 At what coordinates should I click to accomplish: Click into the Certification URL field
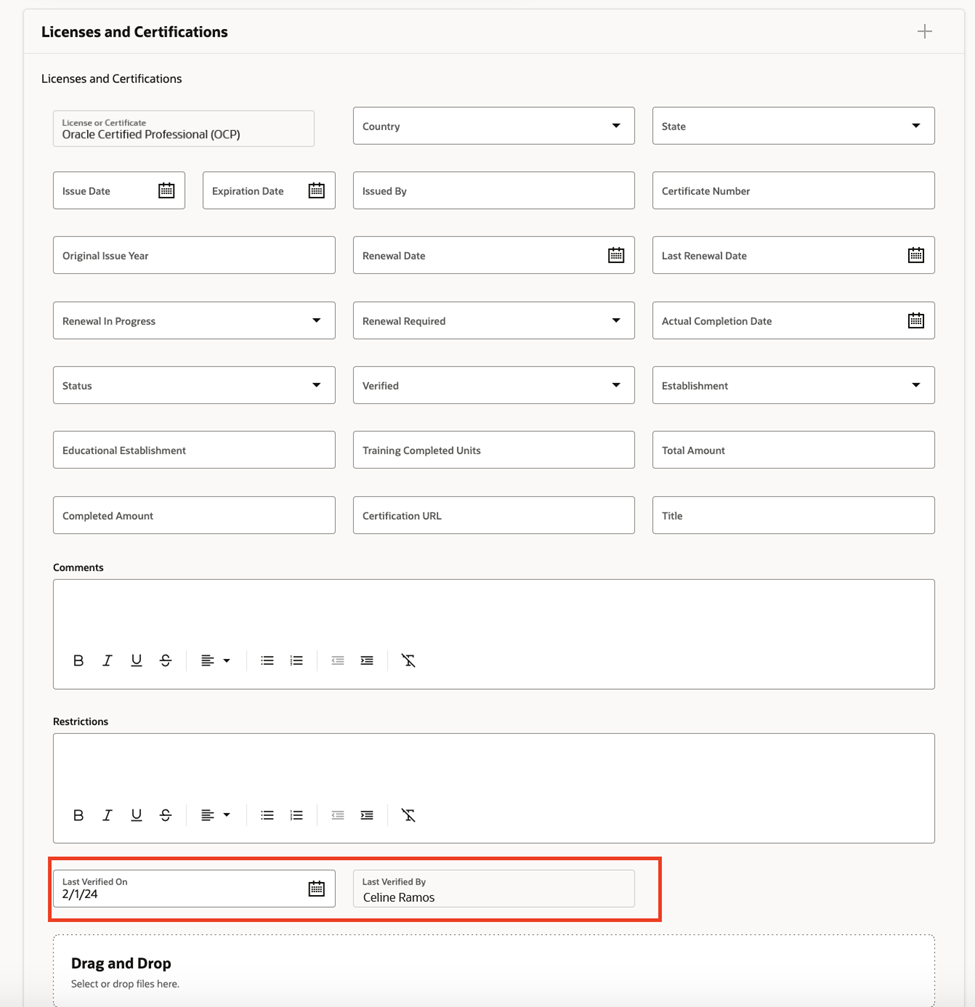point(493,515)
